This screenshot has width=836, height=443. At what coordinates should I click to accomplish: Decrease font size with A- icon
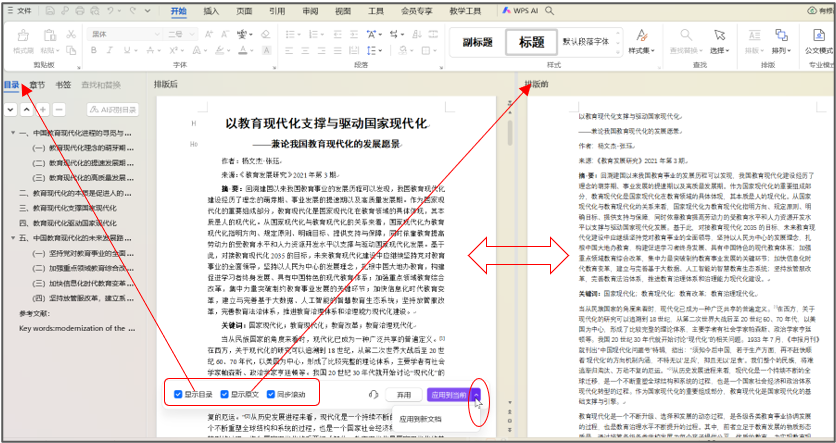(x=226, y=34)
